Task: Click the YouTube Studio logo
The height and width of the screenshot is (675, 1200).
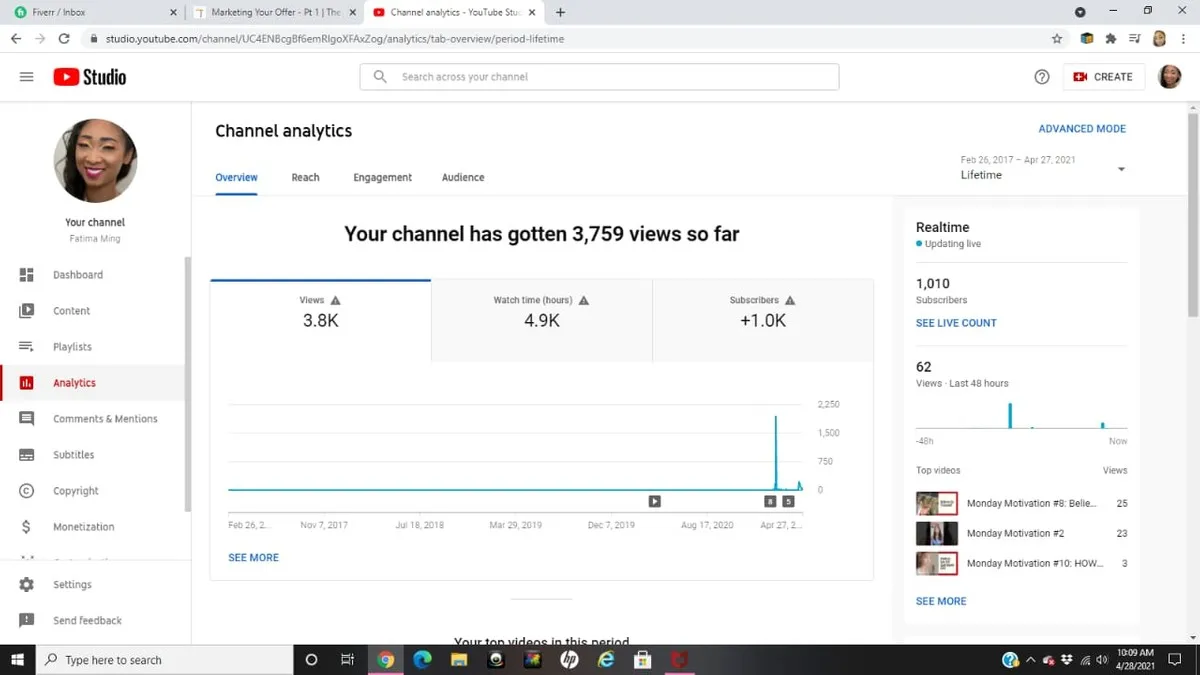Action: pos(90,77)
